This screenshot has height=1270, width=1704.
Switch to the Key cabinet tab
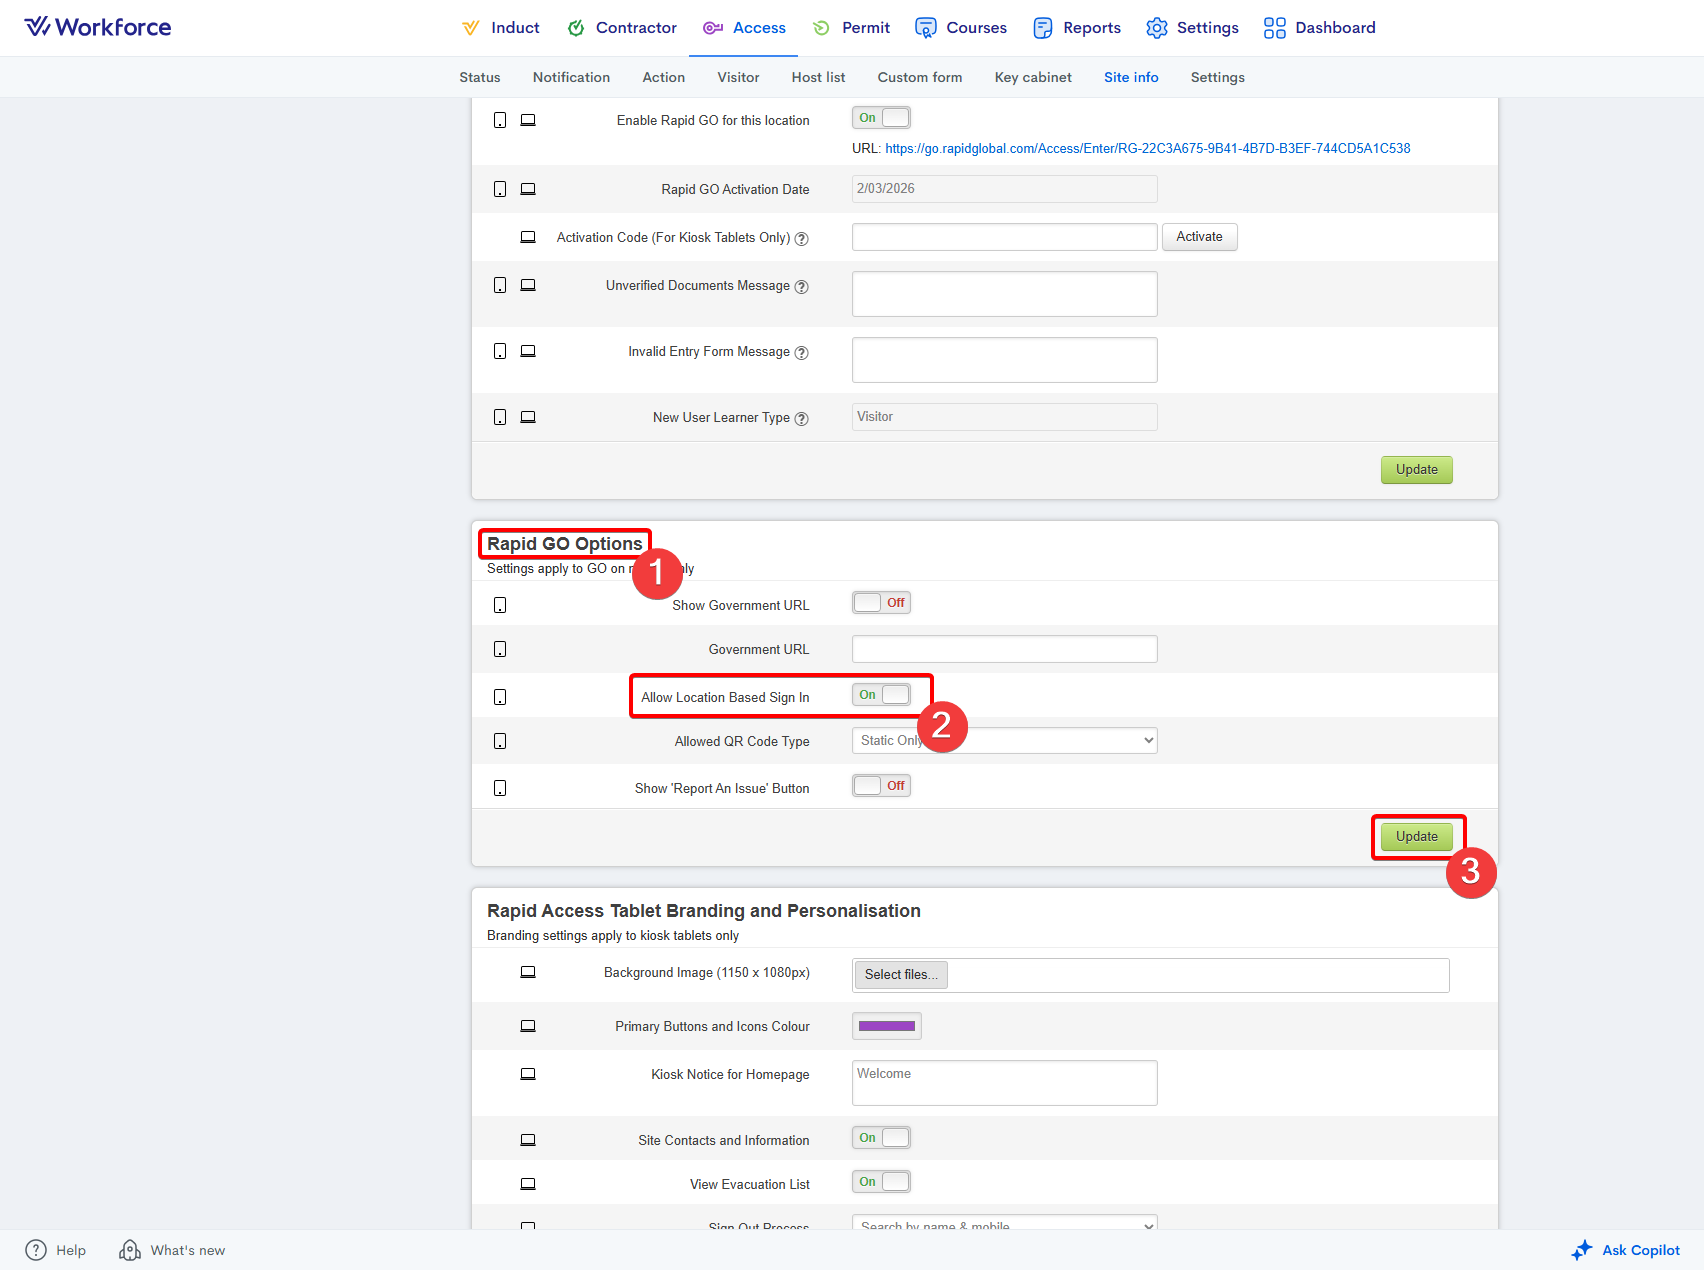click(1032, 77)
